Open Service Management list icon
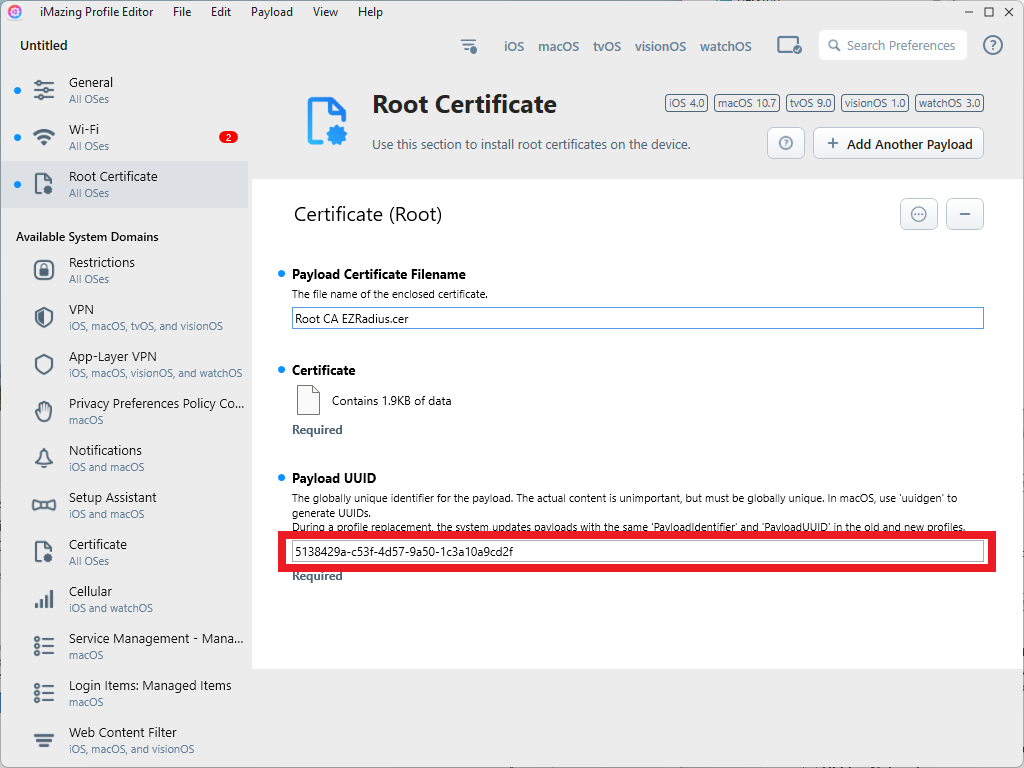The image size is (1024, 768). tap(44, 647)
